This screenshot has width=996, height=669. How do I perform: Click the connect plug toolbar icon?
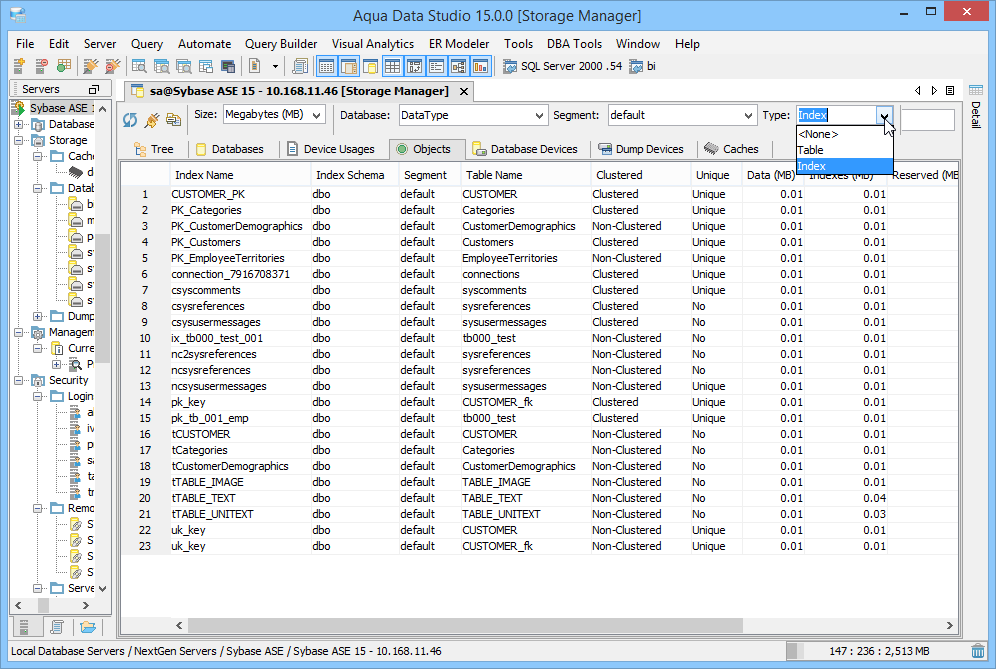coord(91,66)
